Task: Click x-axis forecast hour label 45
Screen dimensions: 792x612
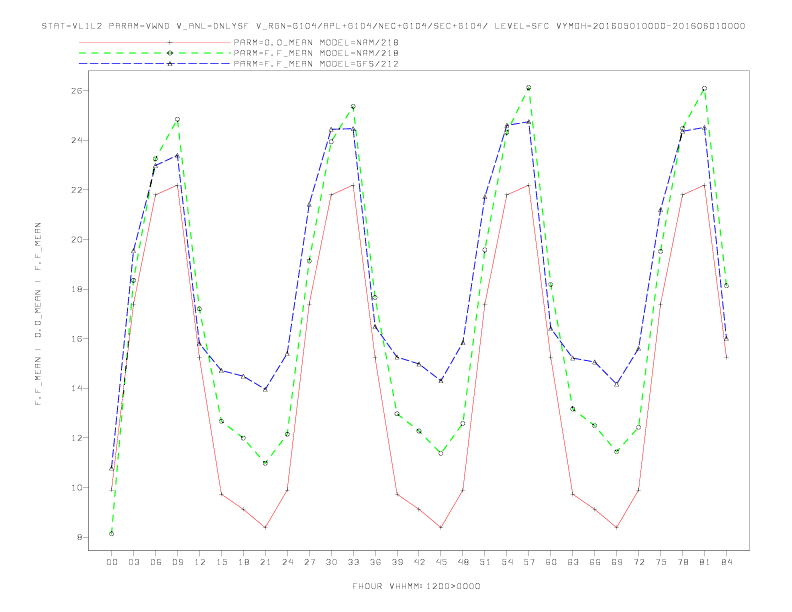Action: tap(441, 562)
